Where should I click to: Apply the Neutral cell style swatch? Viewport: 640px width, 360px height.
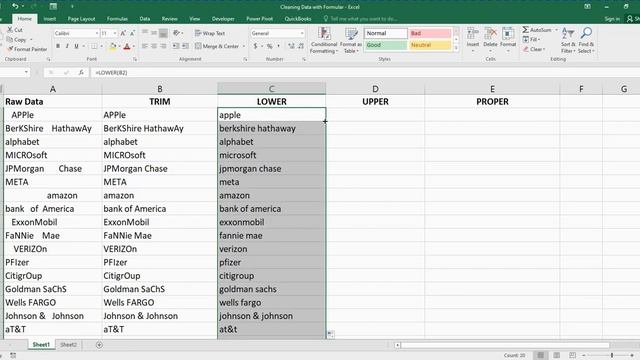(431, 45)
